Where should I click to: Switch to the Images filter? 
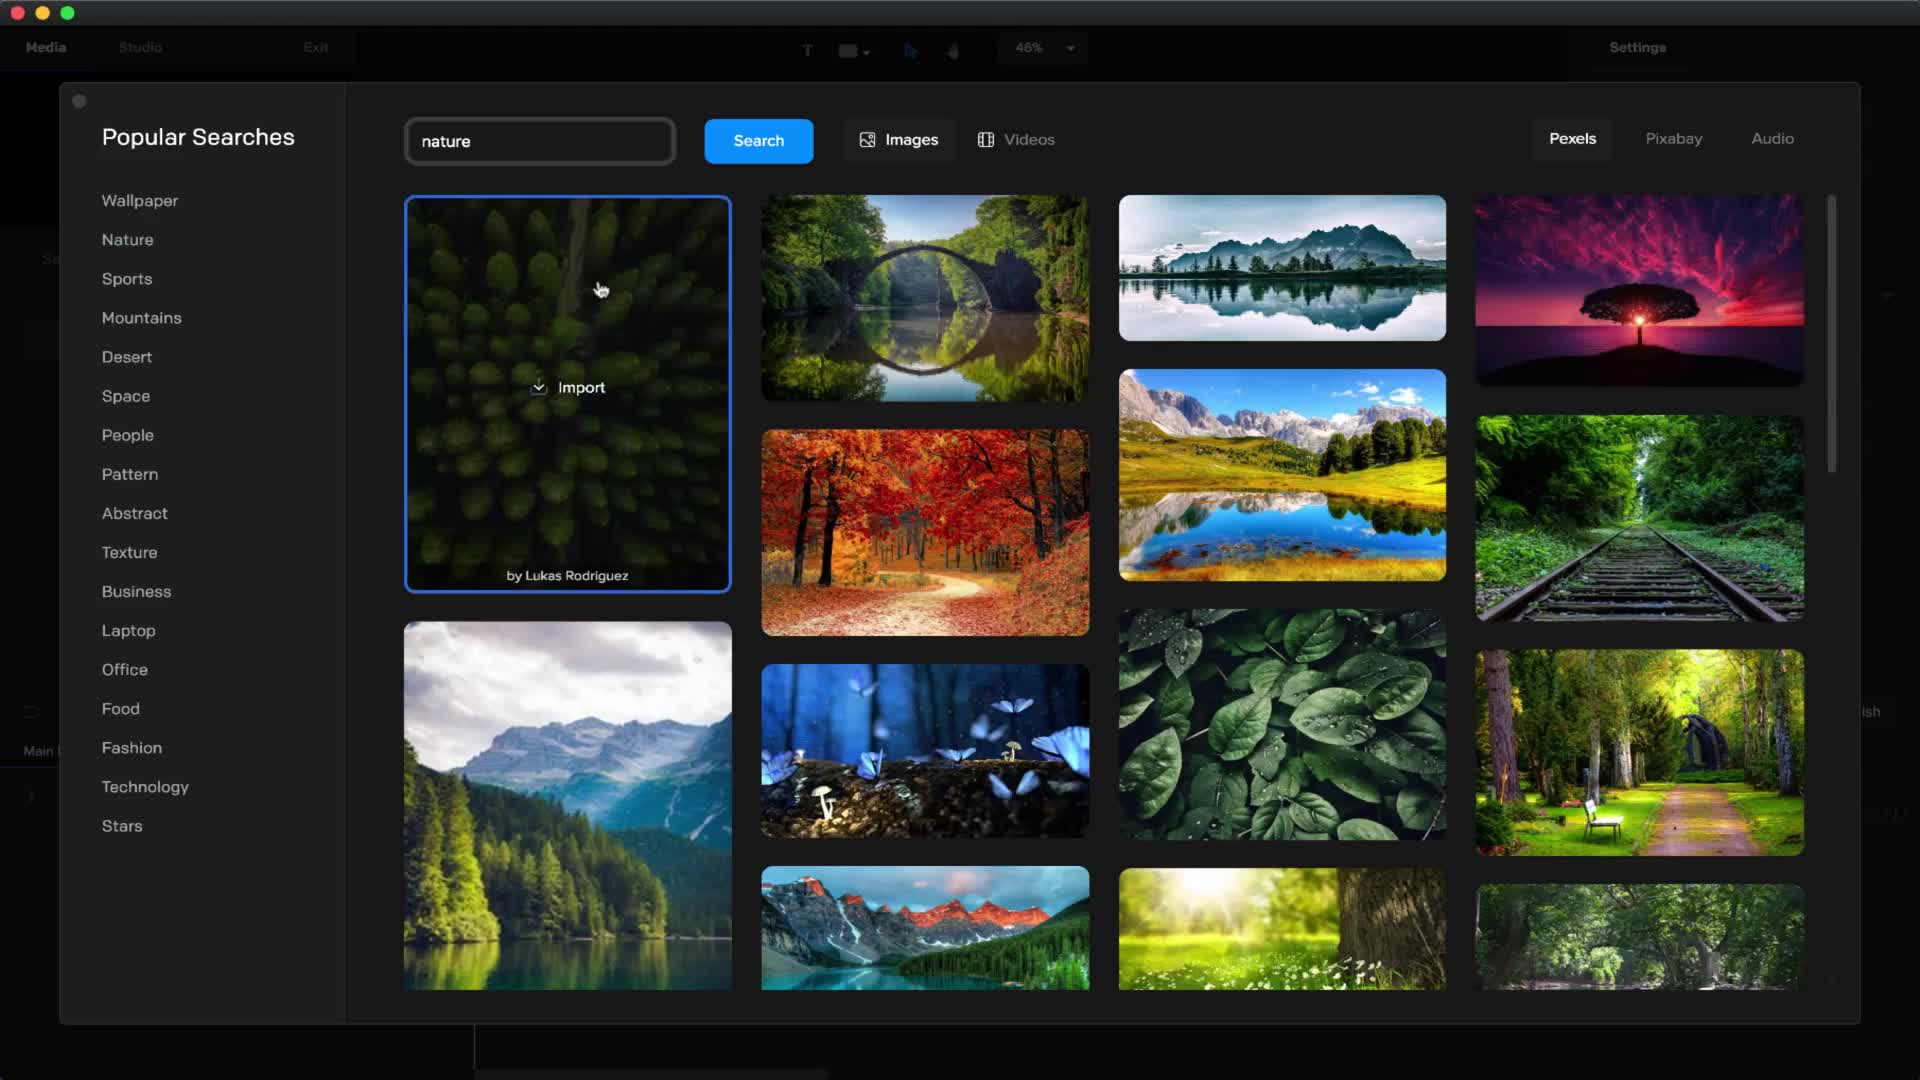[x=898, y=140]
